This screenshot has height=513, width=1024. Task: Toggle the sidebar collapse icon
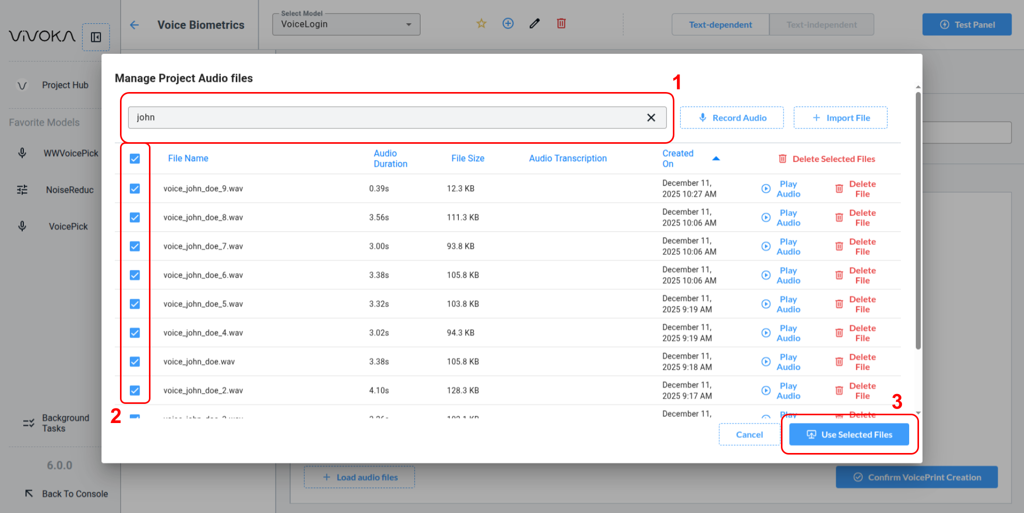coord(96,37)
